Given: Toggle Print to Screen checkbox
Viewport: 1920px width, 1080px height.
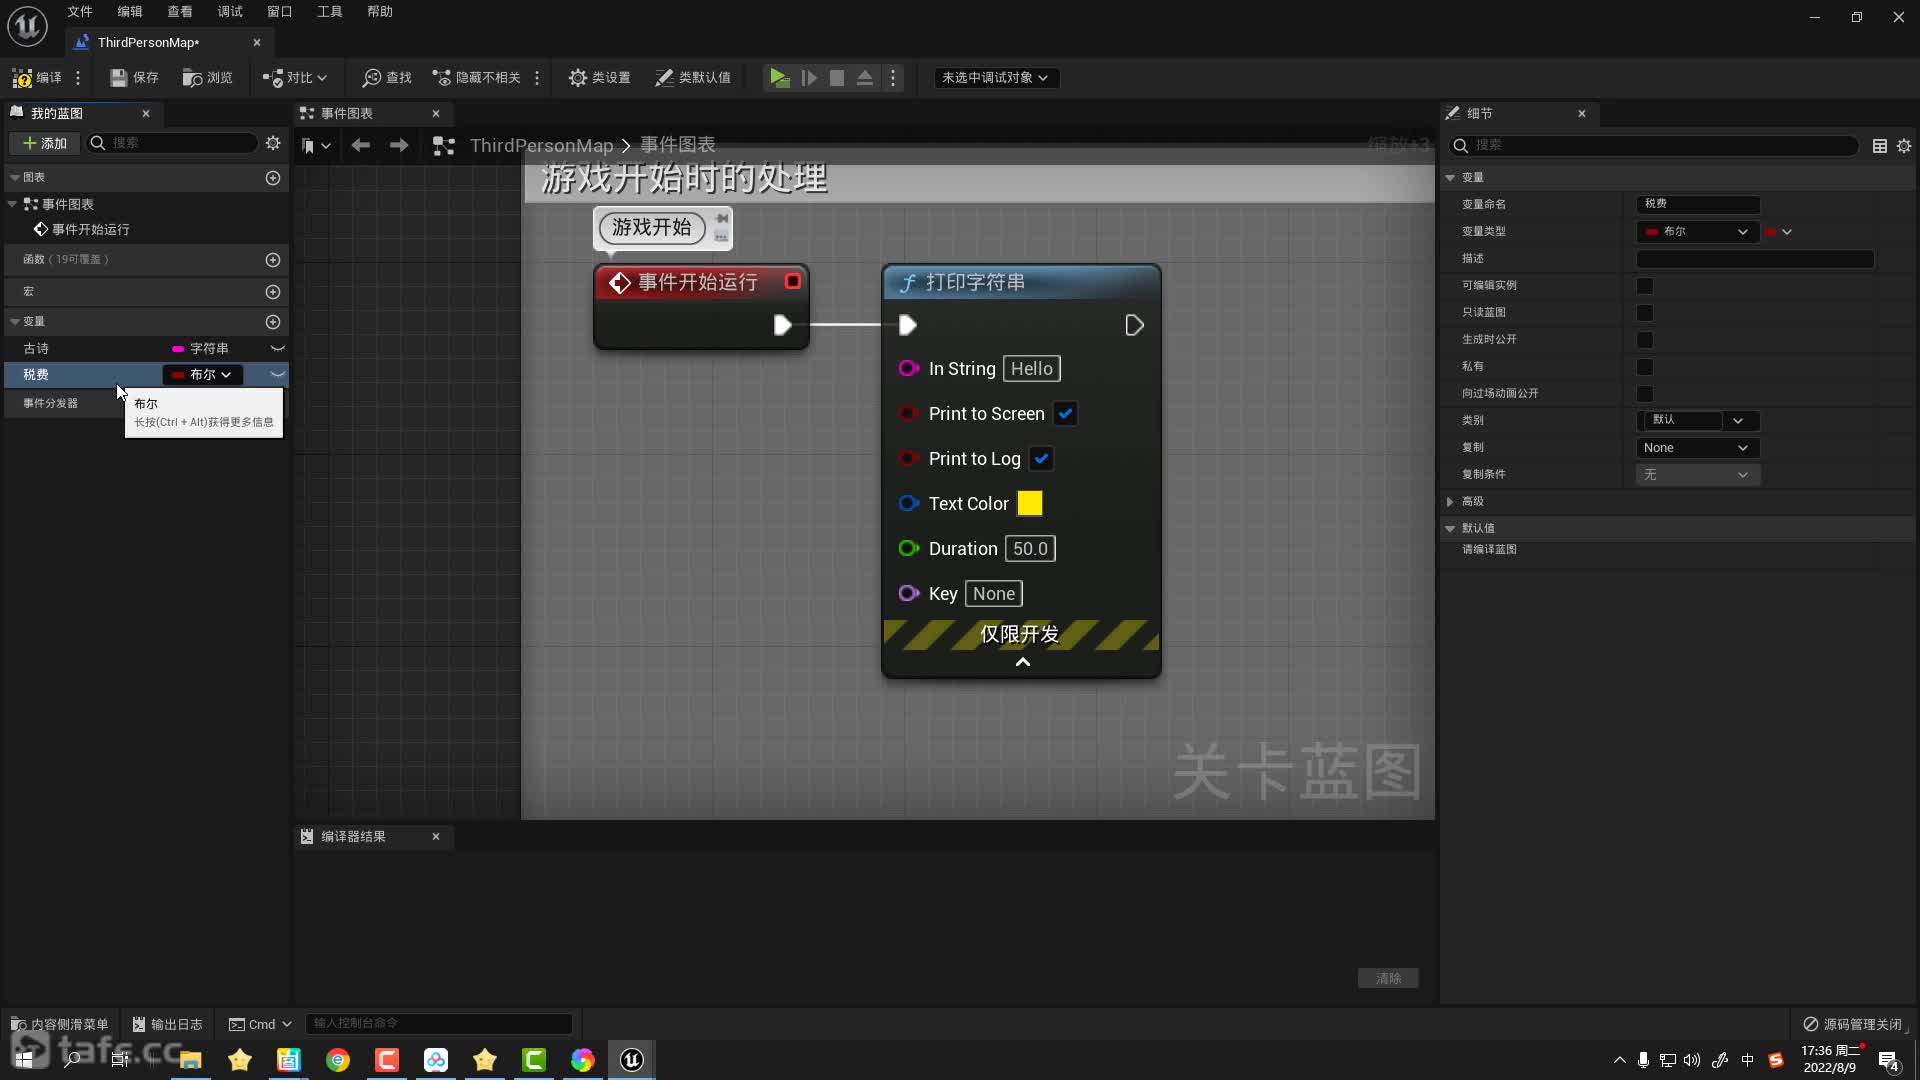Looking at the screenshot, I should (x=1065, y=414).
